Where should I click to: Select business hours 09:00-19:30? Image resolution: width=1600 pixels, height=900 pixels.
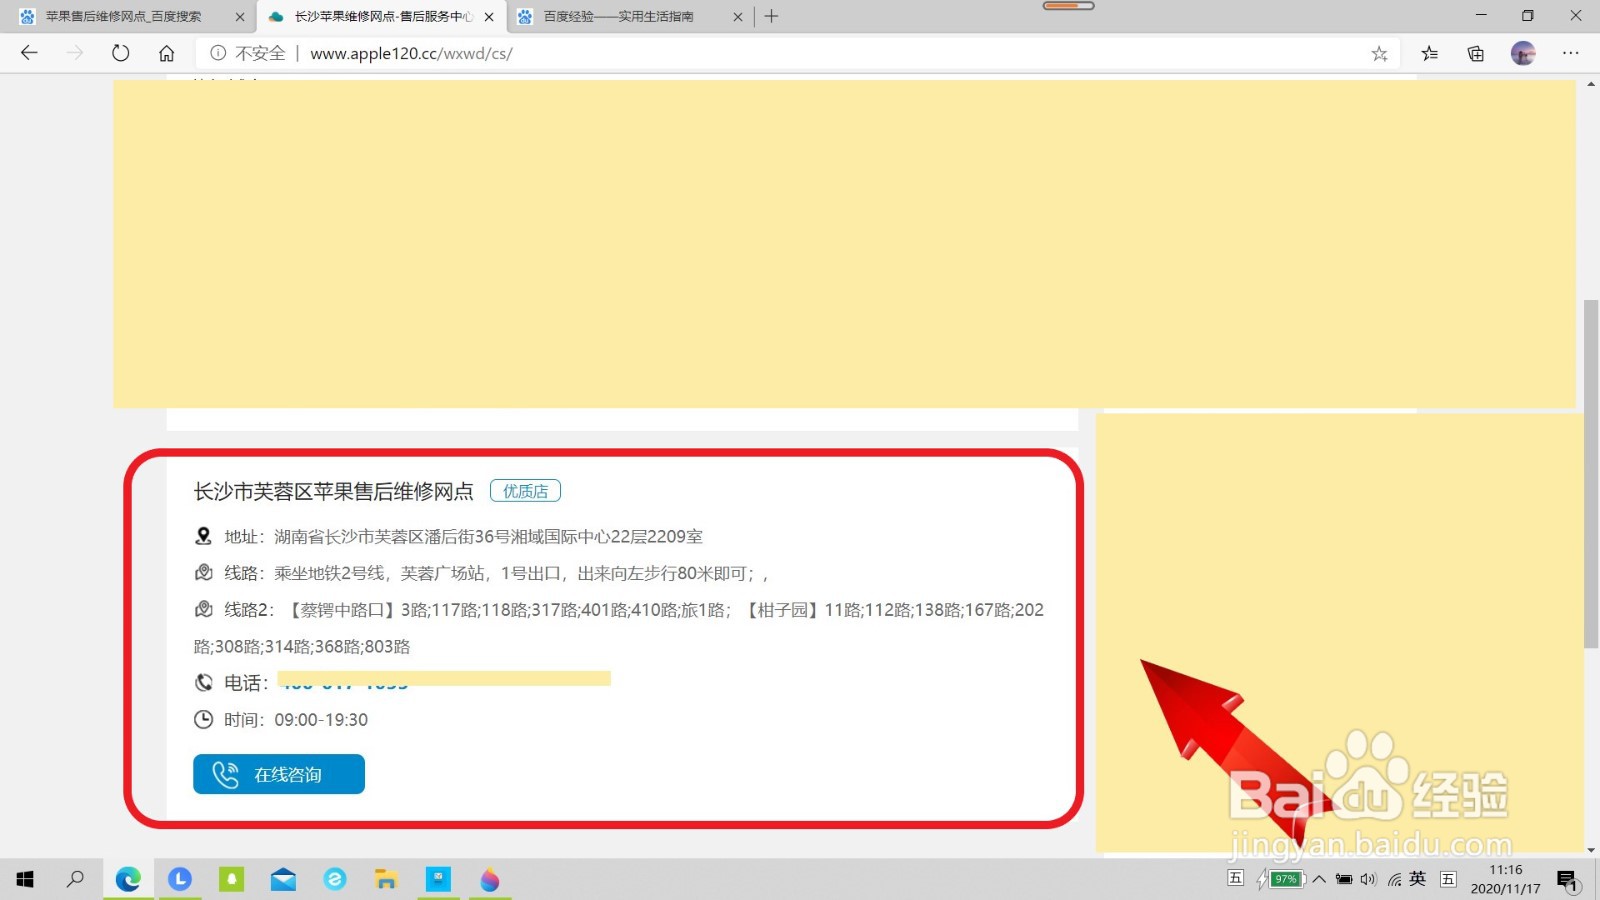click(x=321, y=720)
